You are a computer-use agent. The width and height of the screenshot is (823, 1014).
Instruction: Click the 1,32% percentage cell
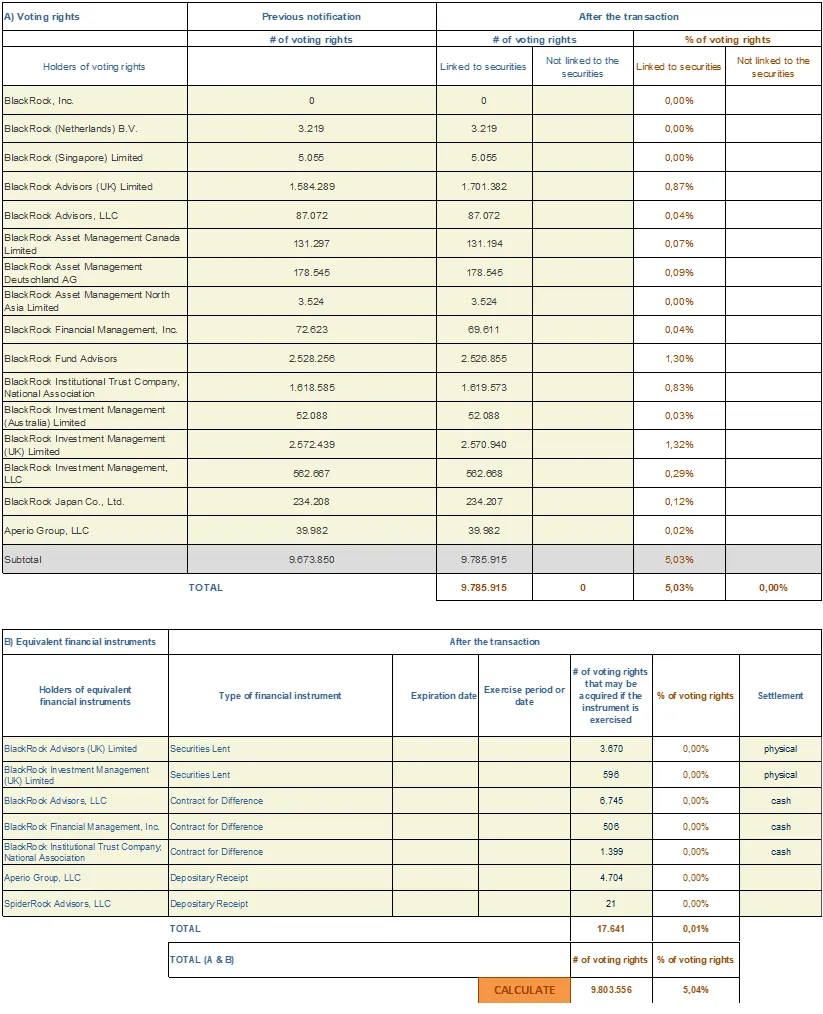[x=679, y=445]
